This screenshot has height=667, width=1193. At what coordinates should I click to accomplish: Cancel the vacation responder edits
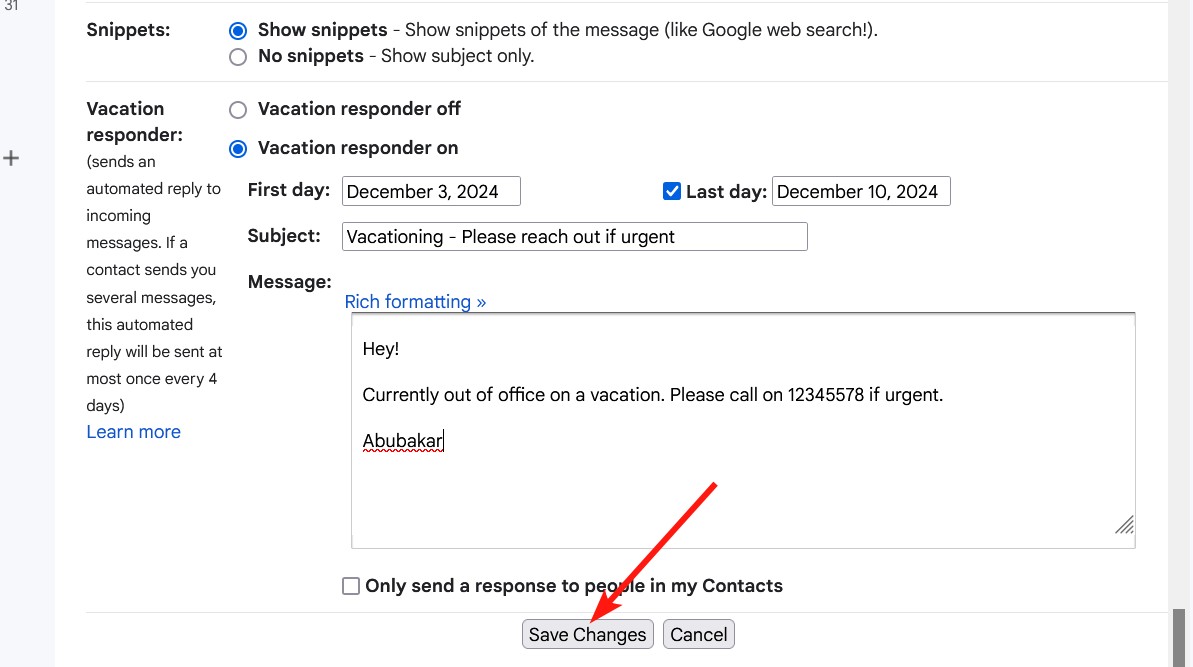(x=698, y=633)
